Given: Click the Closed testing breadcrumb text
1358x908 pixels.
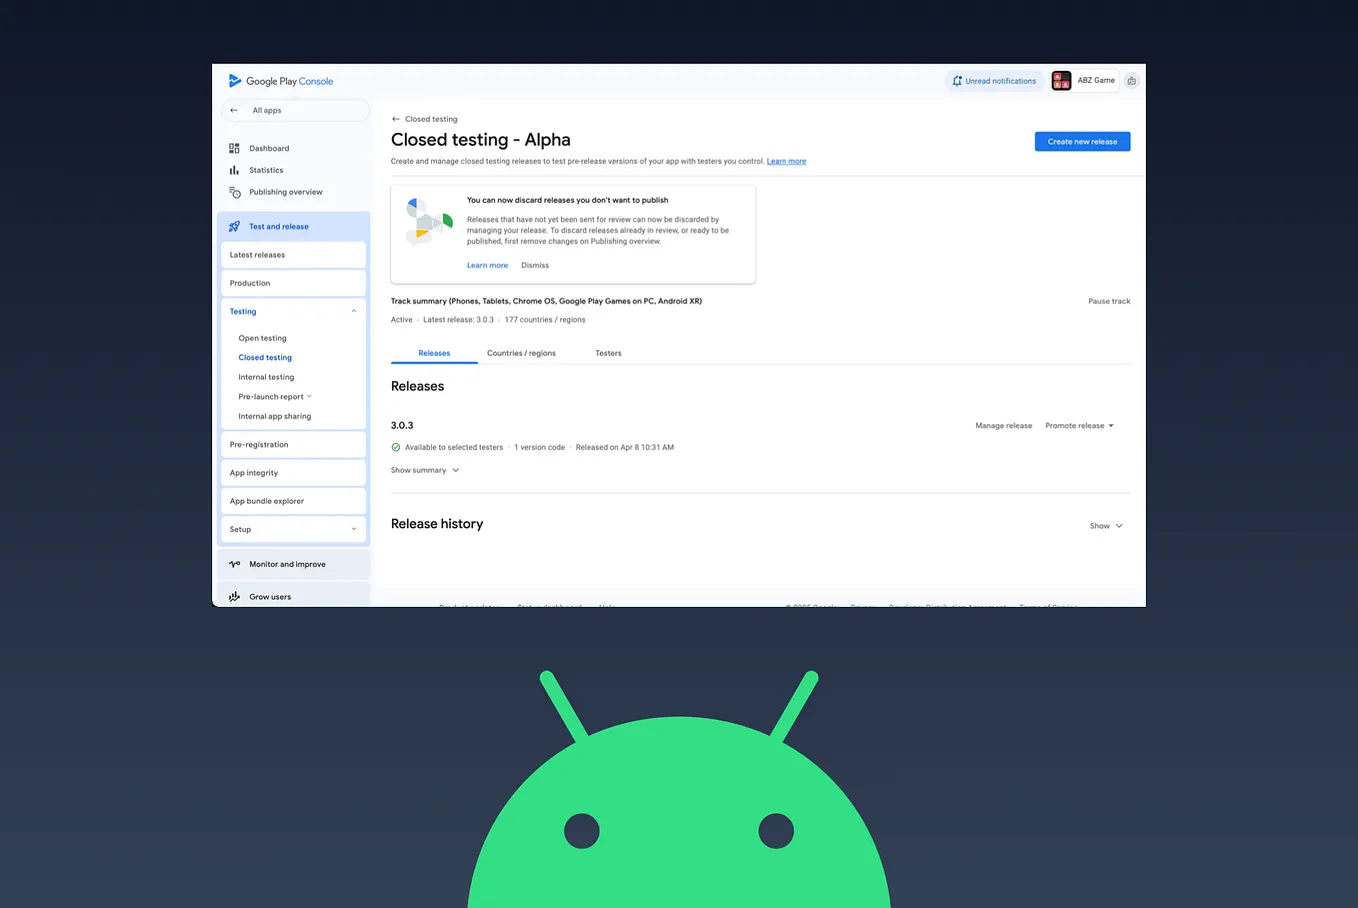Looking at the screenshot, I should (431, 119).
